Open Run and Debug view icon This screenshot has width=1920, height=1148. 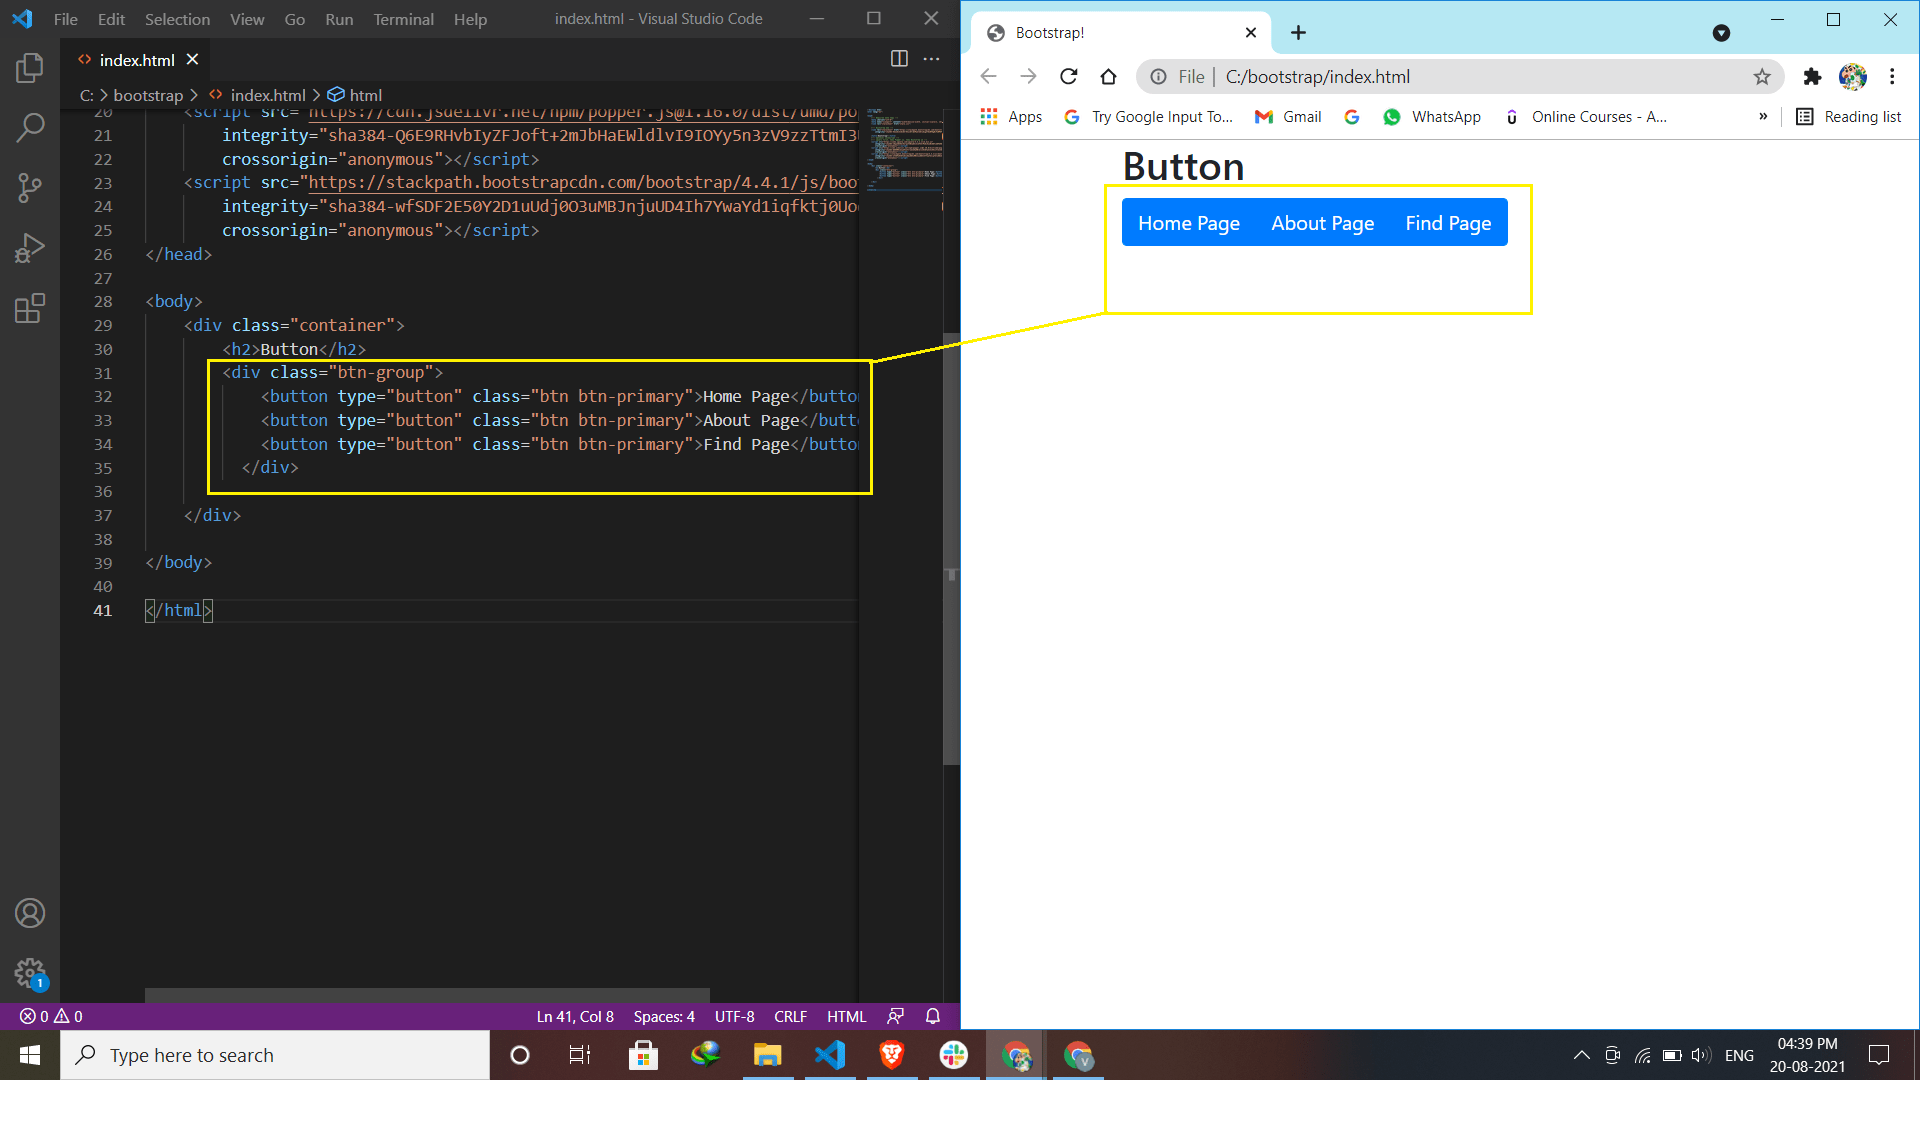click(x=30, y=247)
